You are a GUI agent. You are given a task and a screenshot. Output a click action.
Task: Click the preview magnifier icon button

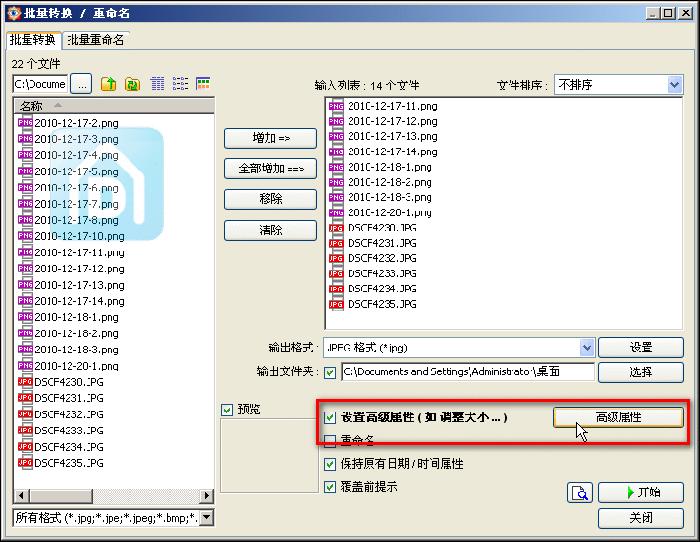coord(579,493)
